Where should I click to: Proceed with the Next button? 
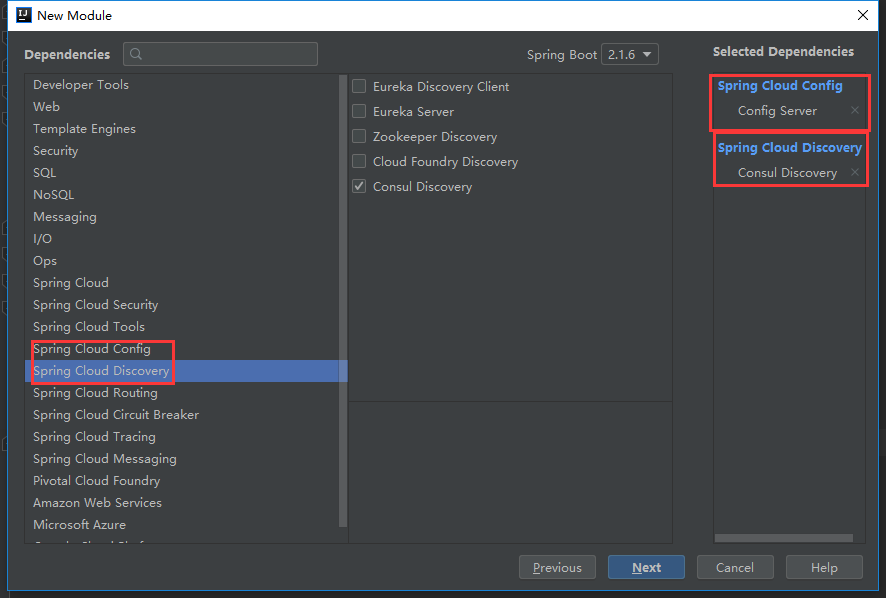(646, 567)
